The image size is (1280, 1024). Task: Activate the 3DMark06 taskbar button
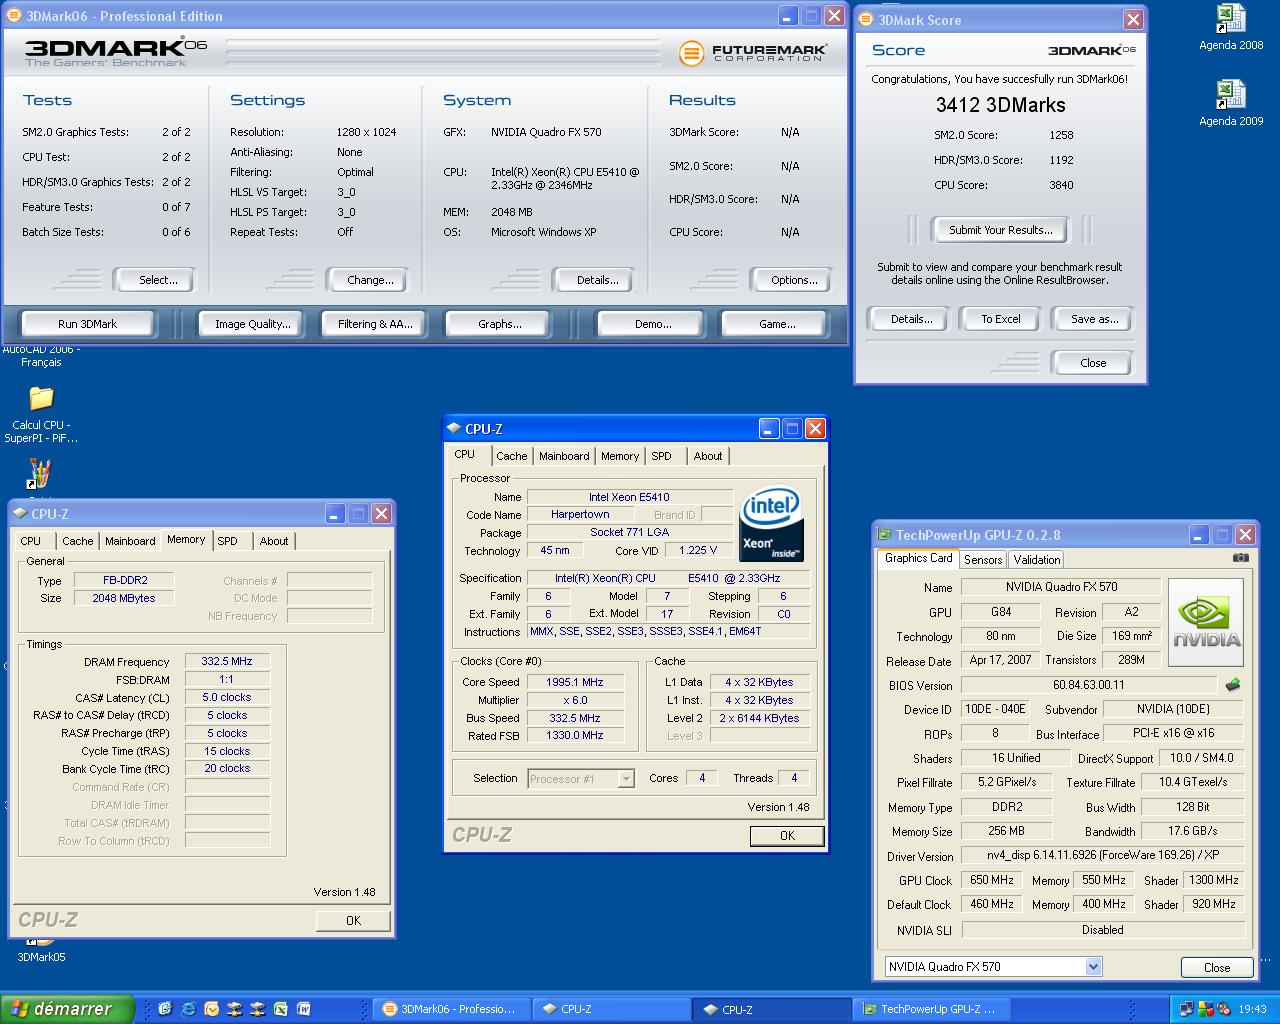pos(451,1009)
